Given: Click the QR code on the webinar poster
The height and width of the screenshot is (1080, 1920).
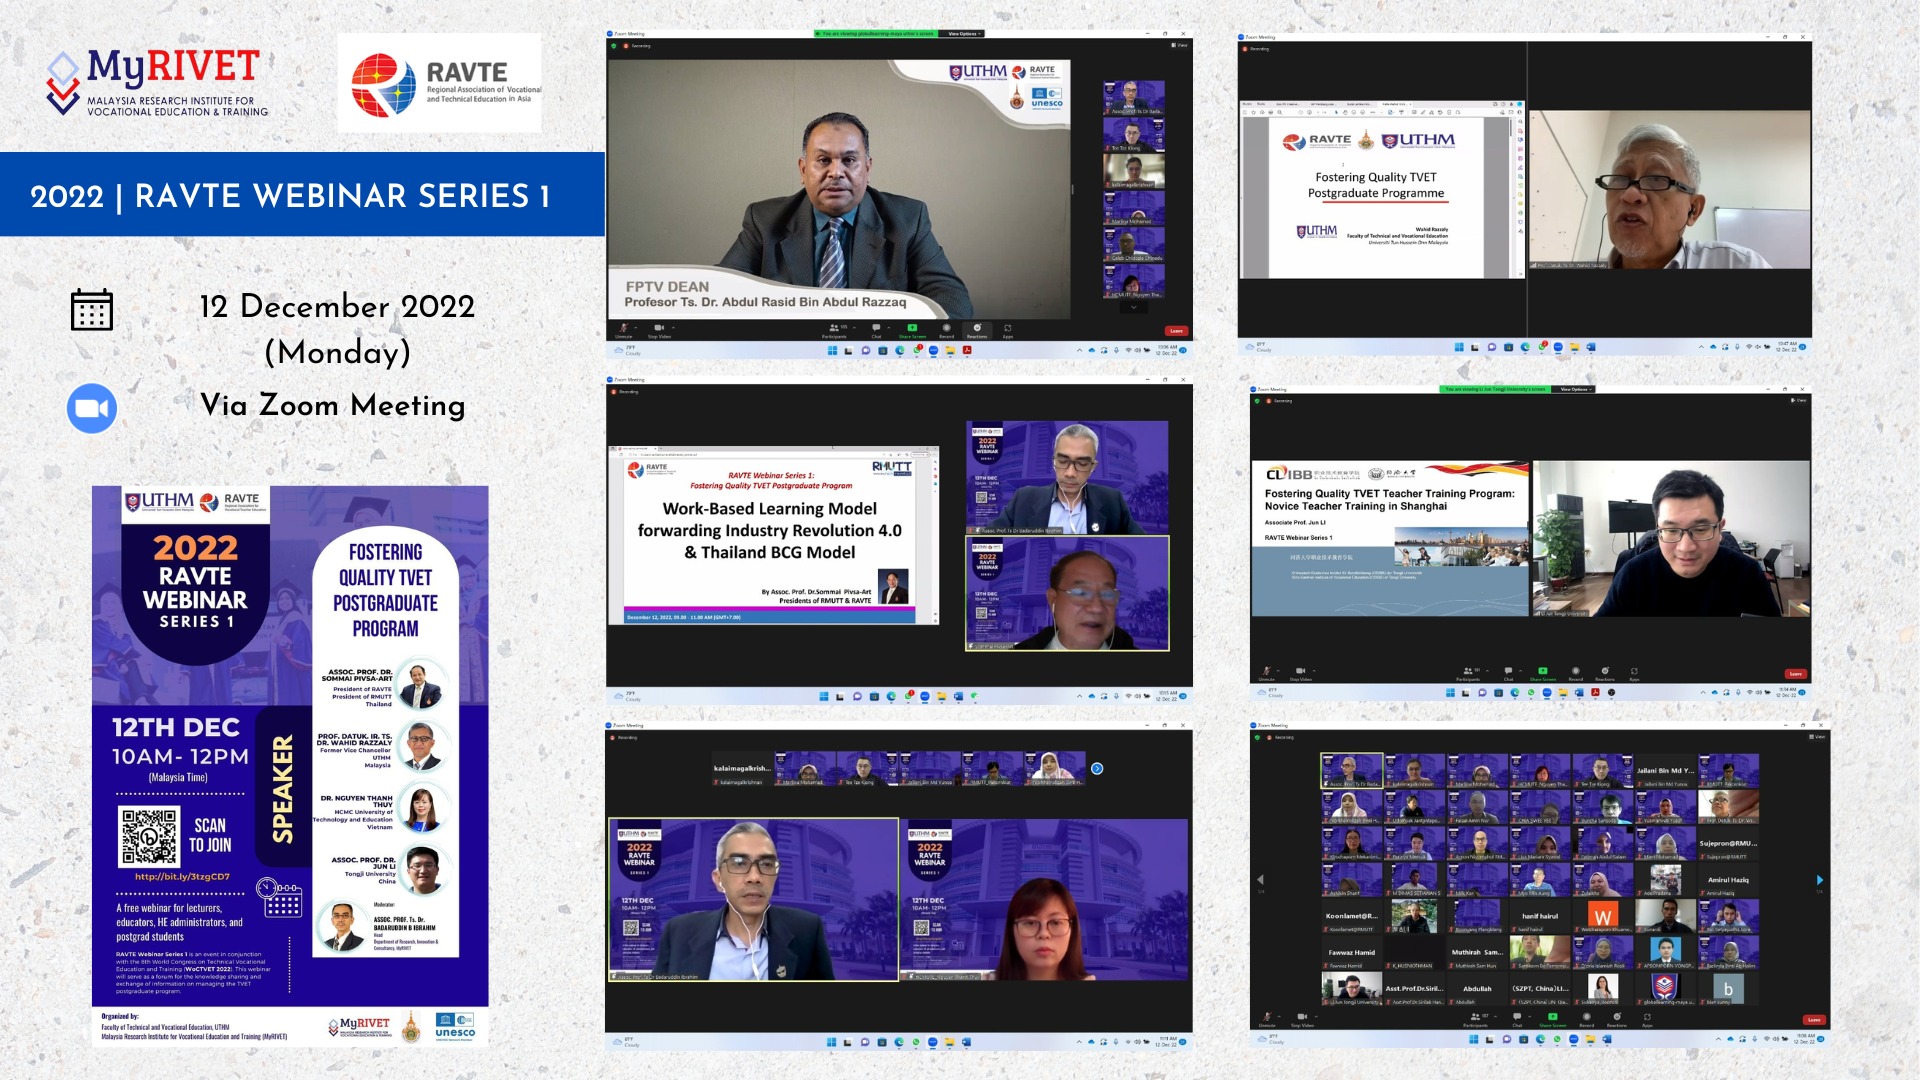Looking at the screenshot, I should pyautogui.click(x=149, y=836).
